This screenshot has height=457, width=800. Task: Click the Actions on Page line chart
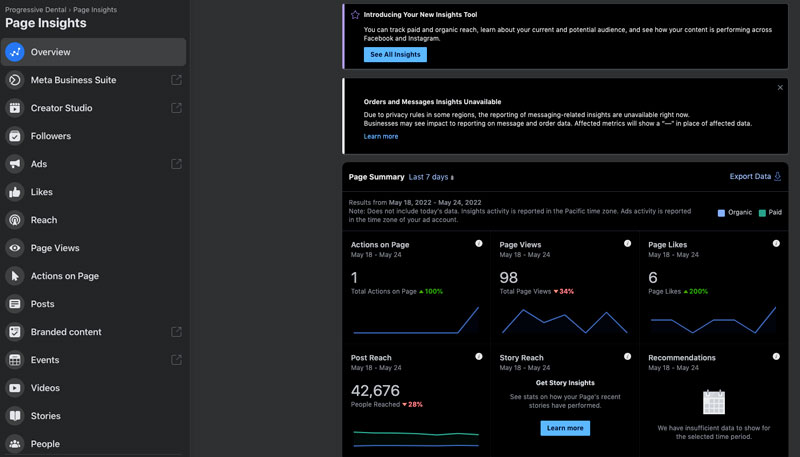click(416, 320)
